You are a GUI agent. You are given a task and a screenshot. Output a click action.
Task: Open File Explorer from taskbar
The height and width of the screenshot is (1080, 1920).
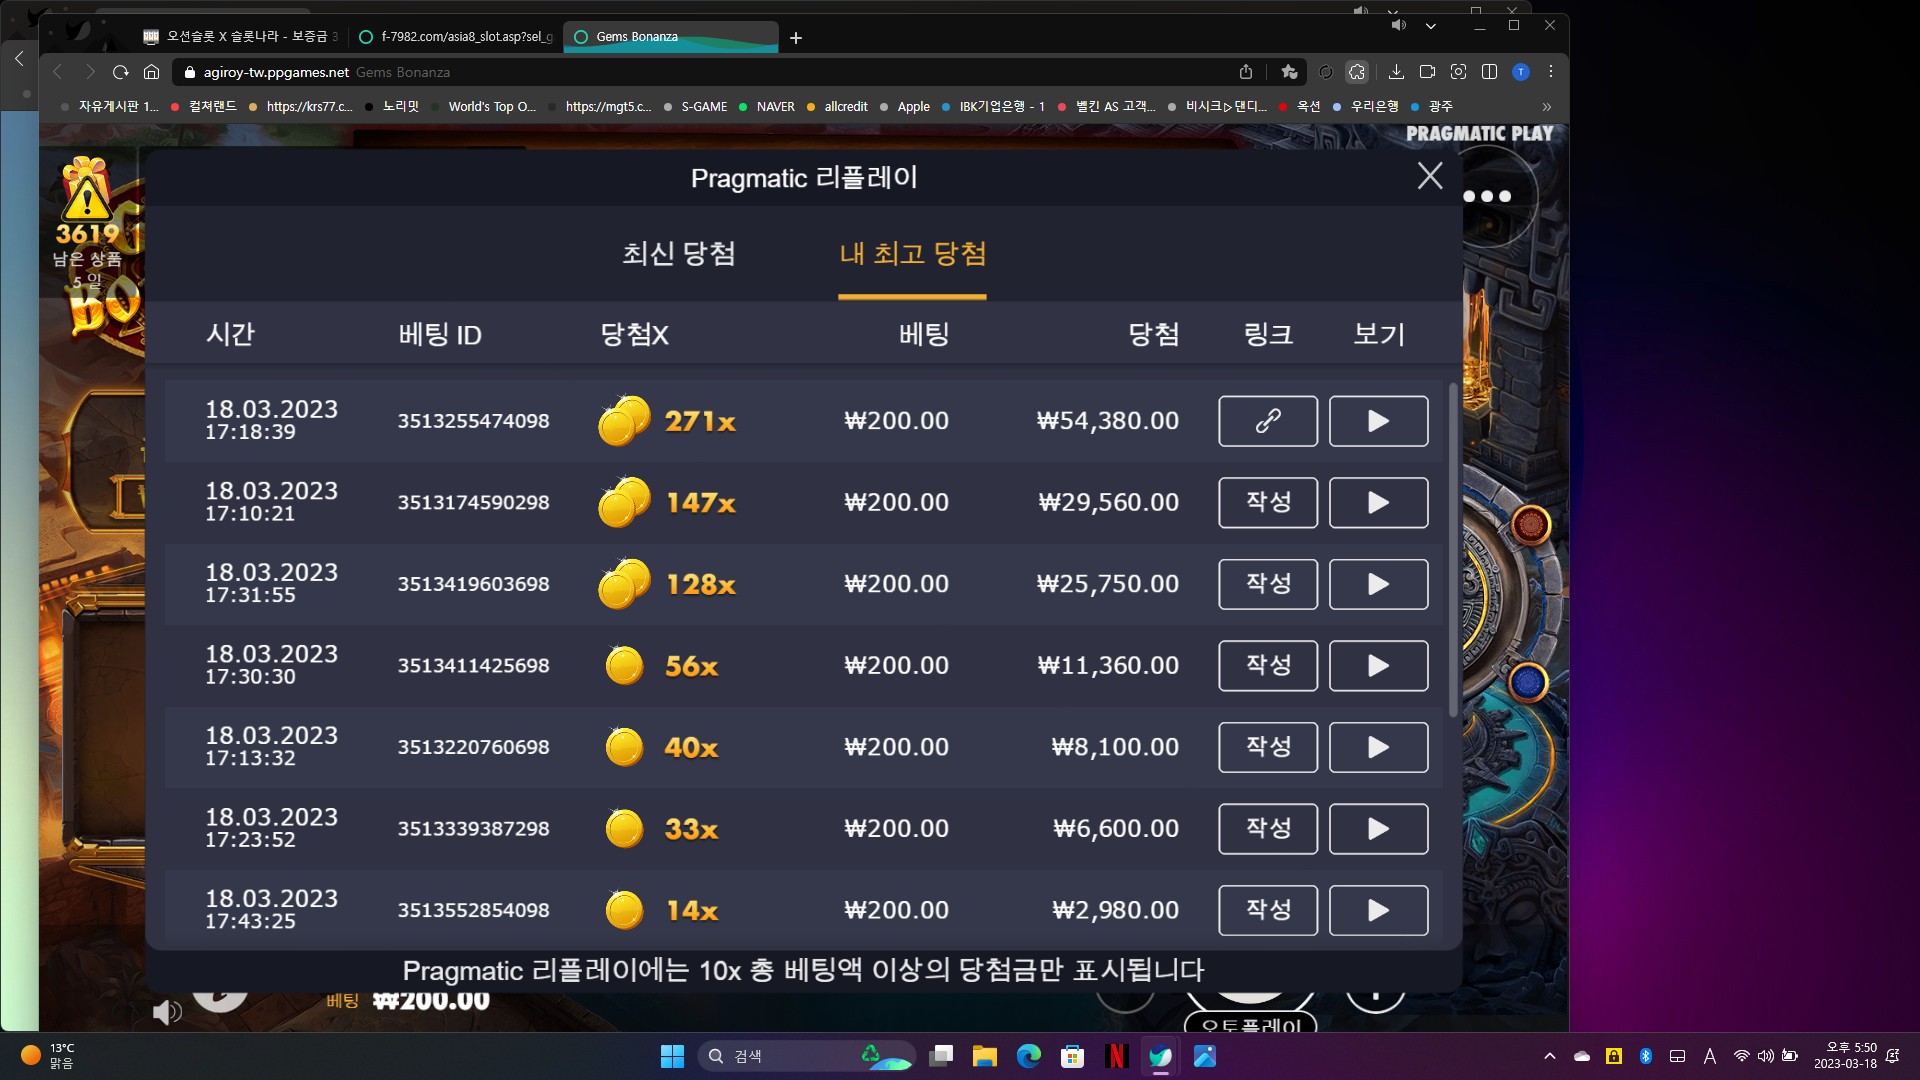coord(985,1056)
